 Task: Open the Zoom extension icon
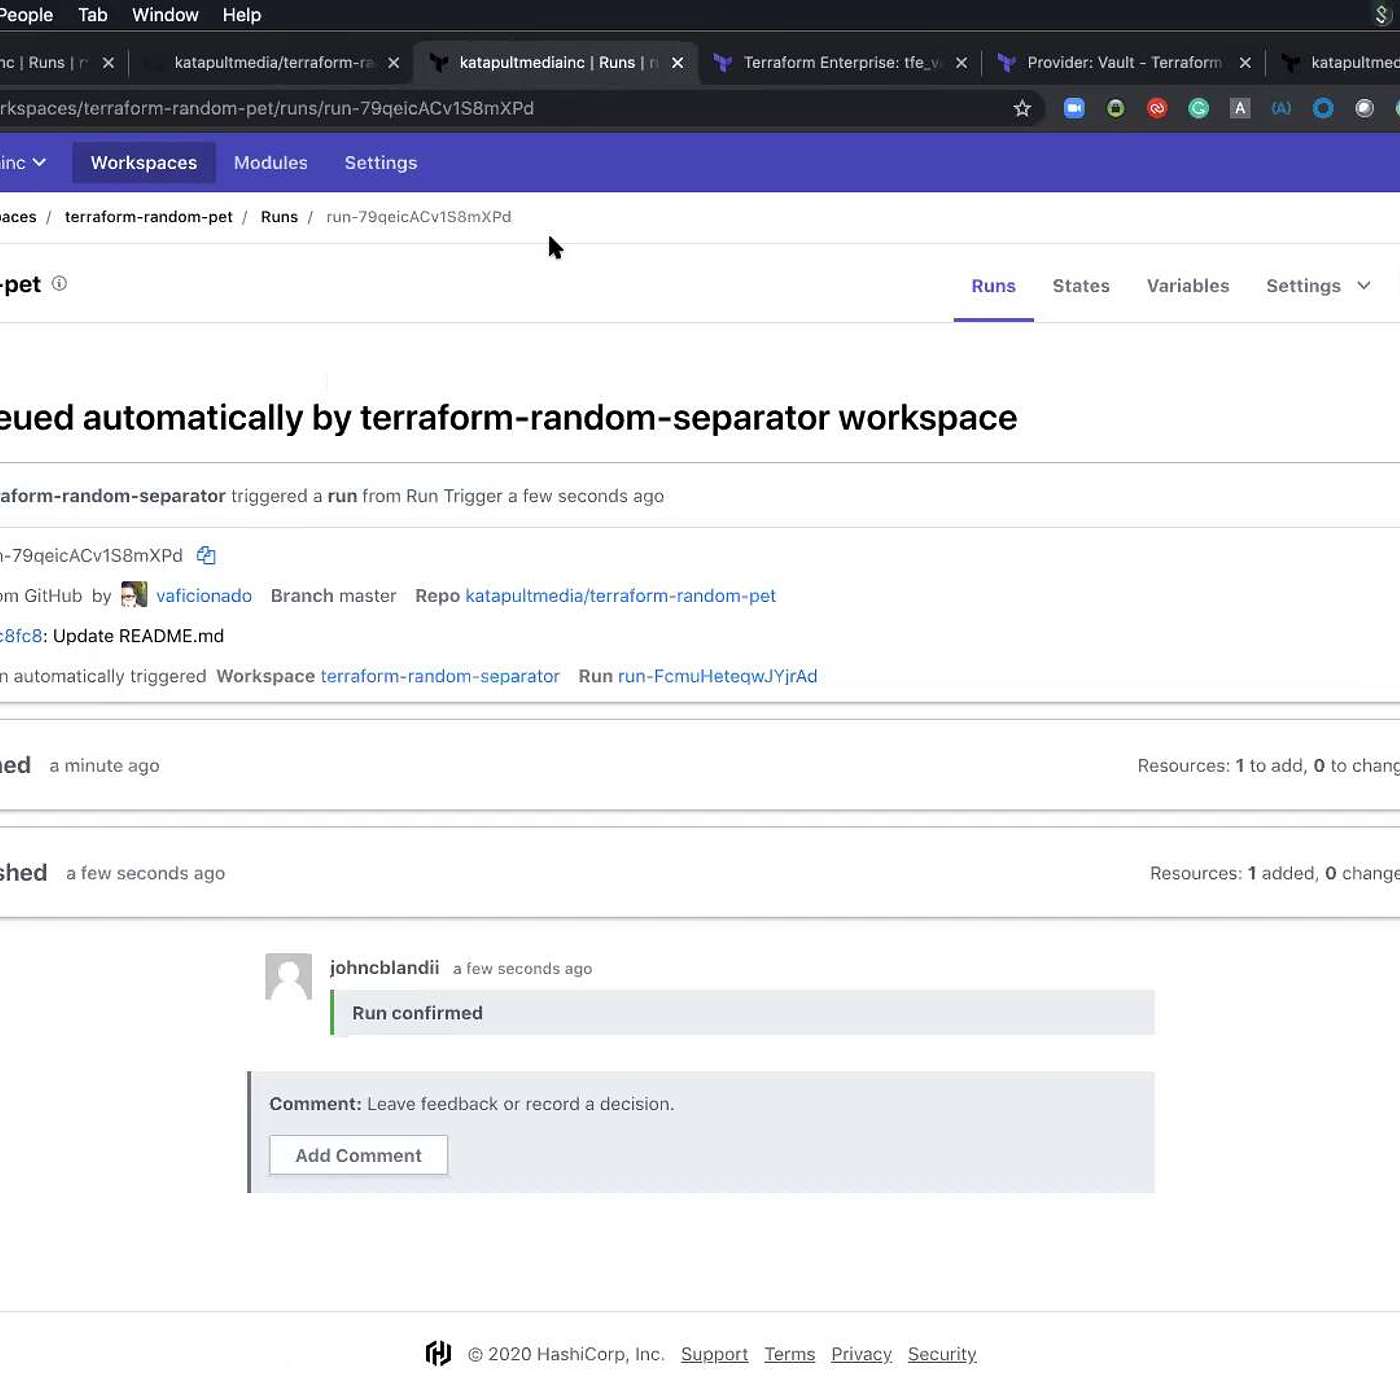coord(1074,108)
